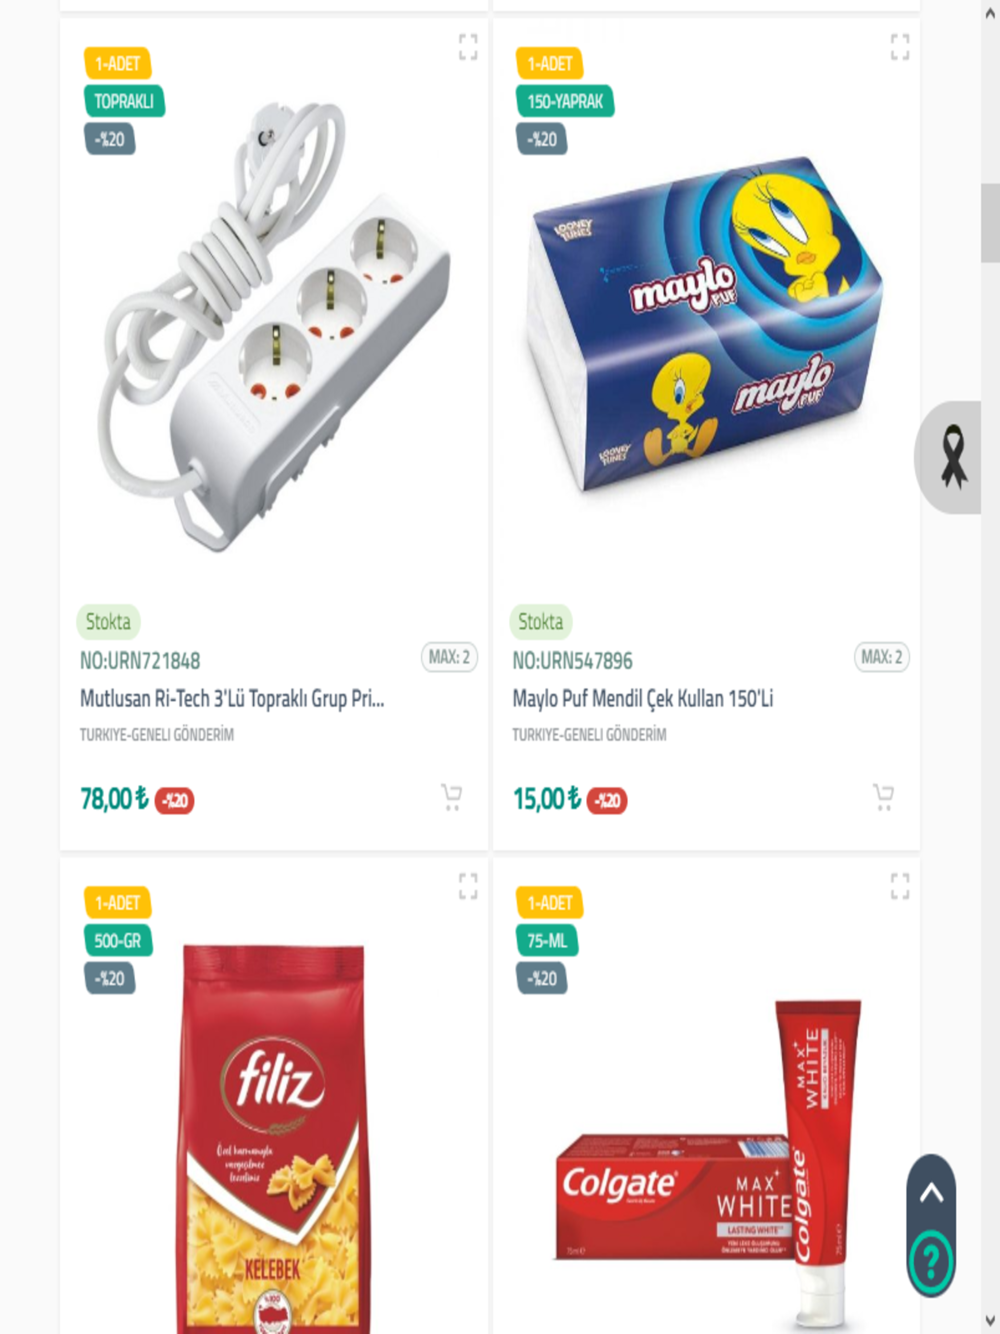Open Maylo Puf Mendil Çek Kullan link
This screenshot has width=1000, height=1334.
pos(643,698)
